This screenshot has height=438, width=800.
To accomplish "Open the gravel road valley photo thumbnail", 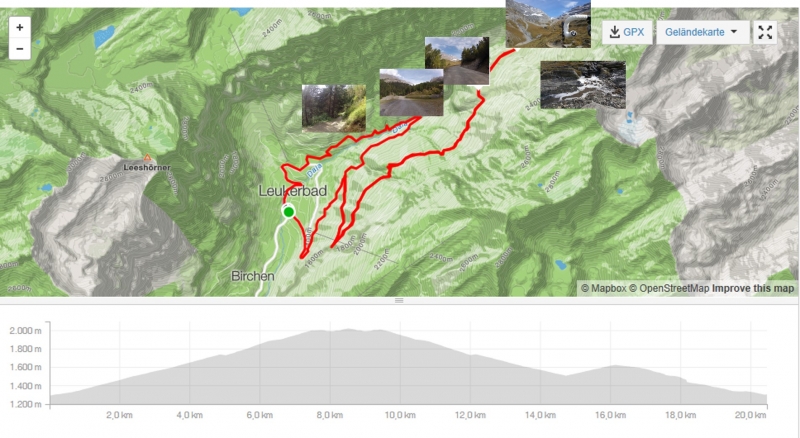I will point(411,92).
